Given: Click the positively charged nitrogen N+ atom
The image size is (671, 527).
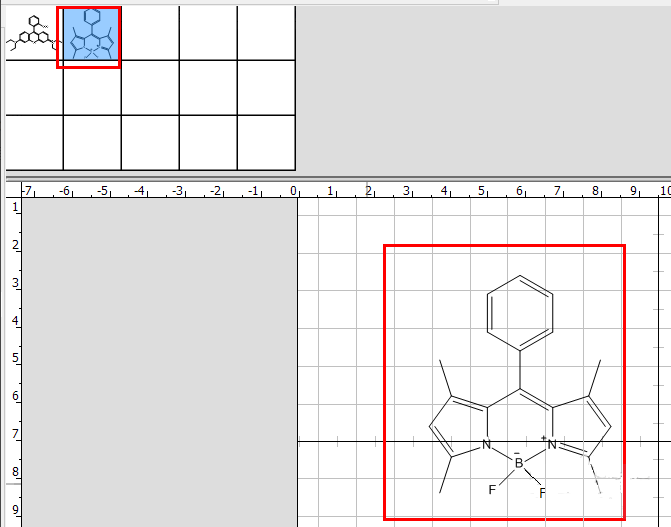Looking at the screenshot, I should [552, 445].
